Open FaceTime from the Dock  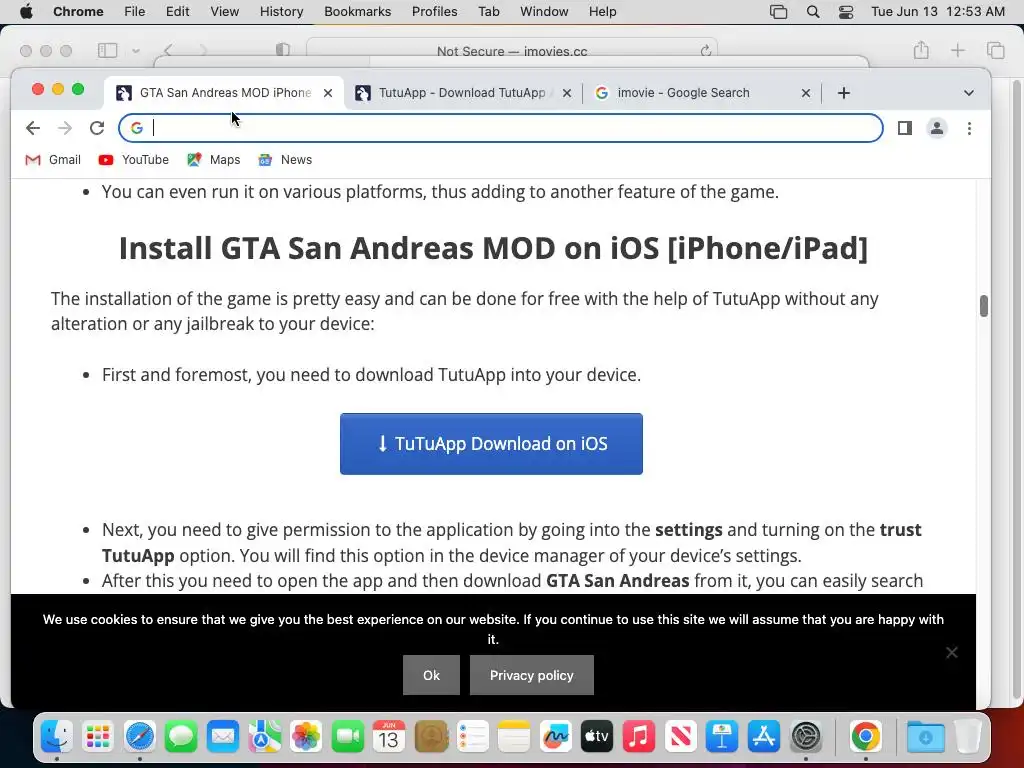point(347,737)
